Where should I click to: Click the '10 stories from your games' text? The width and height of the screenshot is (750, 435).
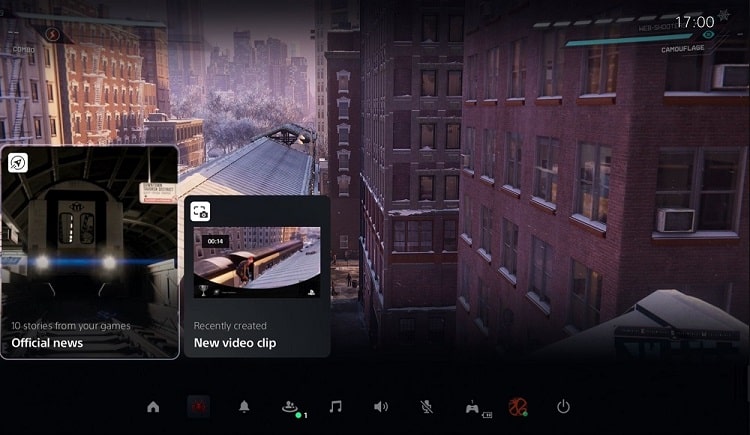click(71, 326)
